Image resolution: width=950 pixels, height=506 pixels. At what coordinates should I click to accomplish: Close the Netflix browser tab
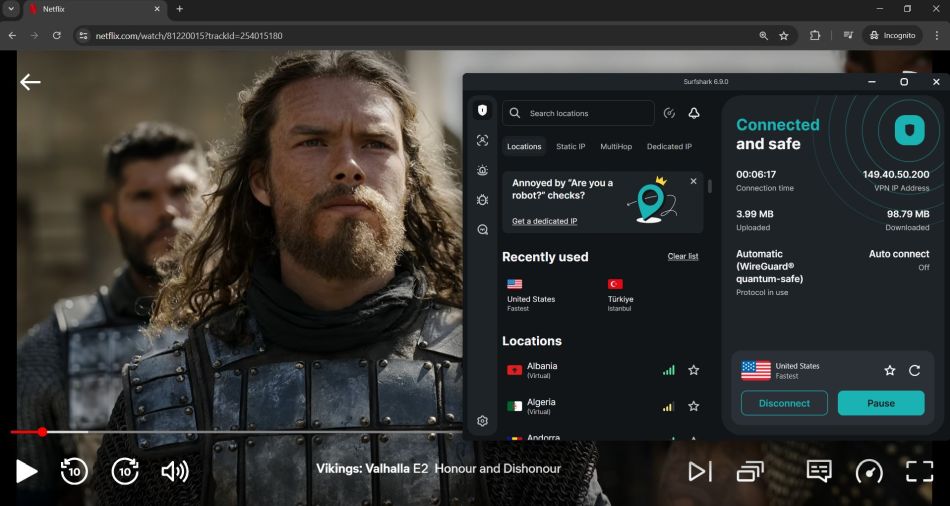pos(157,9)
